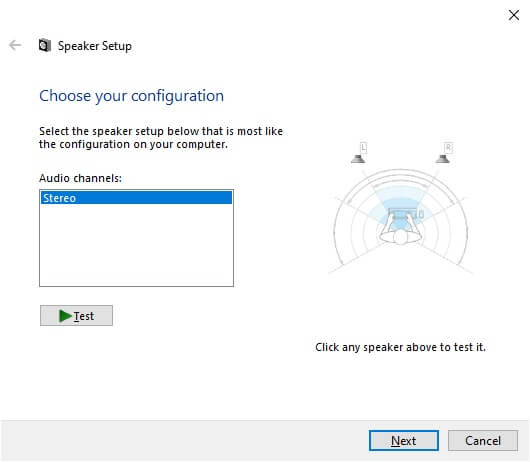This screenshot has width=530, height=462.
Task: Click the Choose your configuration heading
Action: coord(131,96)
